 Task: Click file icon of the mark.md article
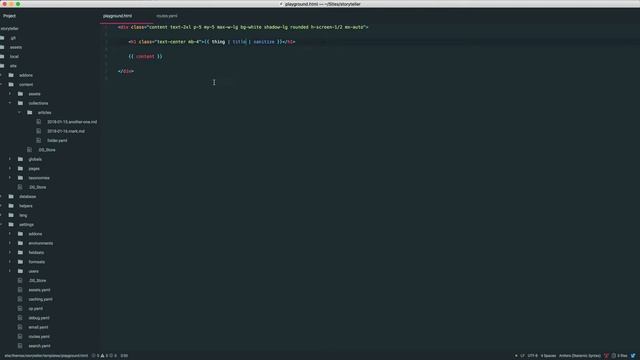39,131
